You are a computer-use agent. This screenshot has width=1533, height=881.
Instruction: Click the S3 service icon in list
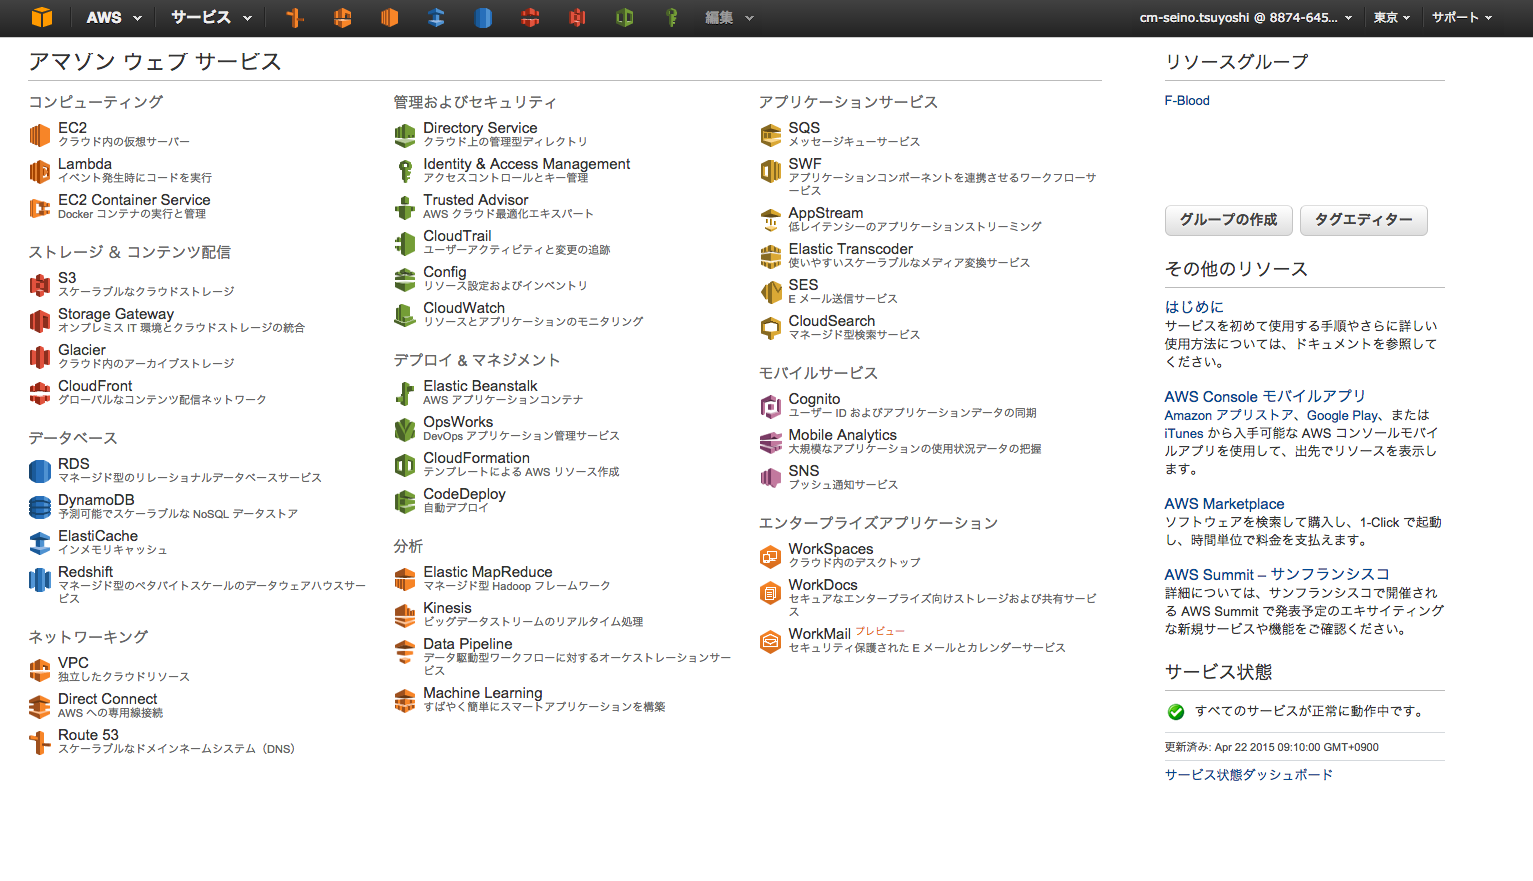(x=40, y=285)
